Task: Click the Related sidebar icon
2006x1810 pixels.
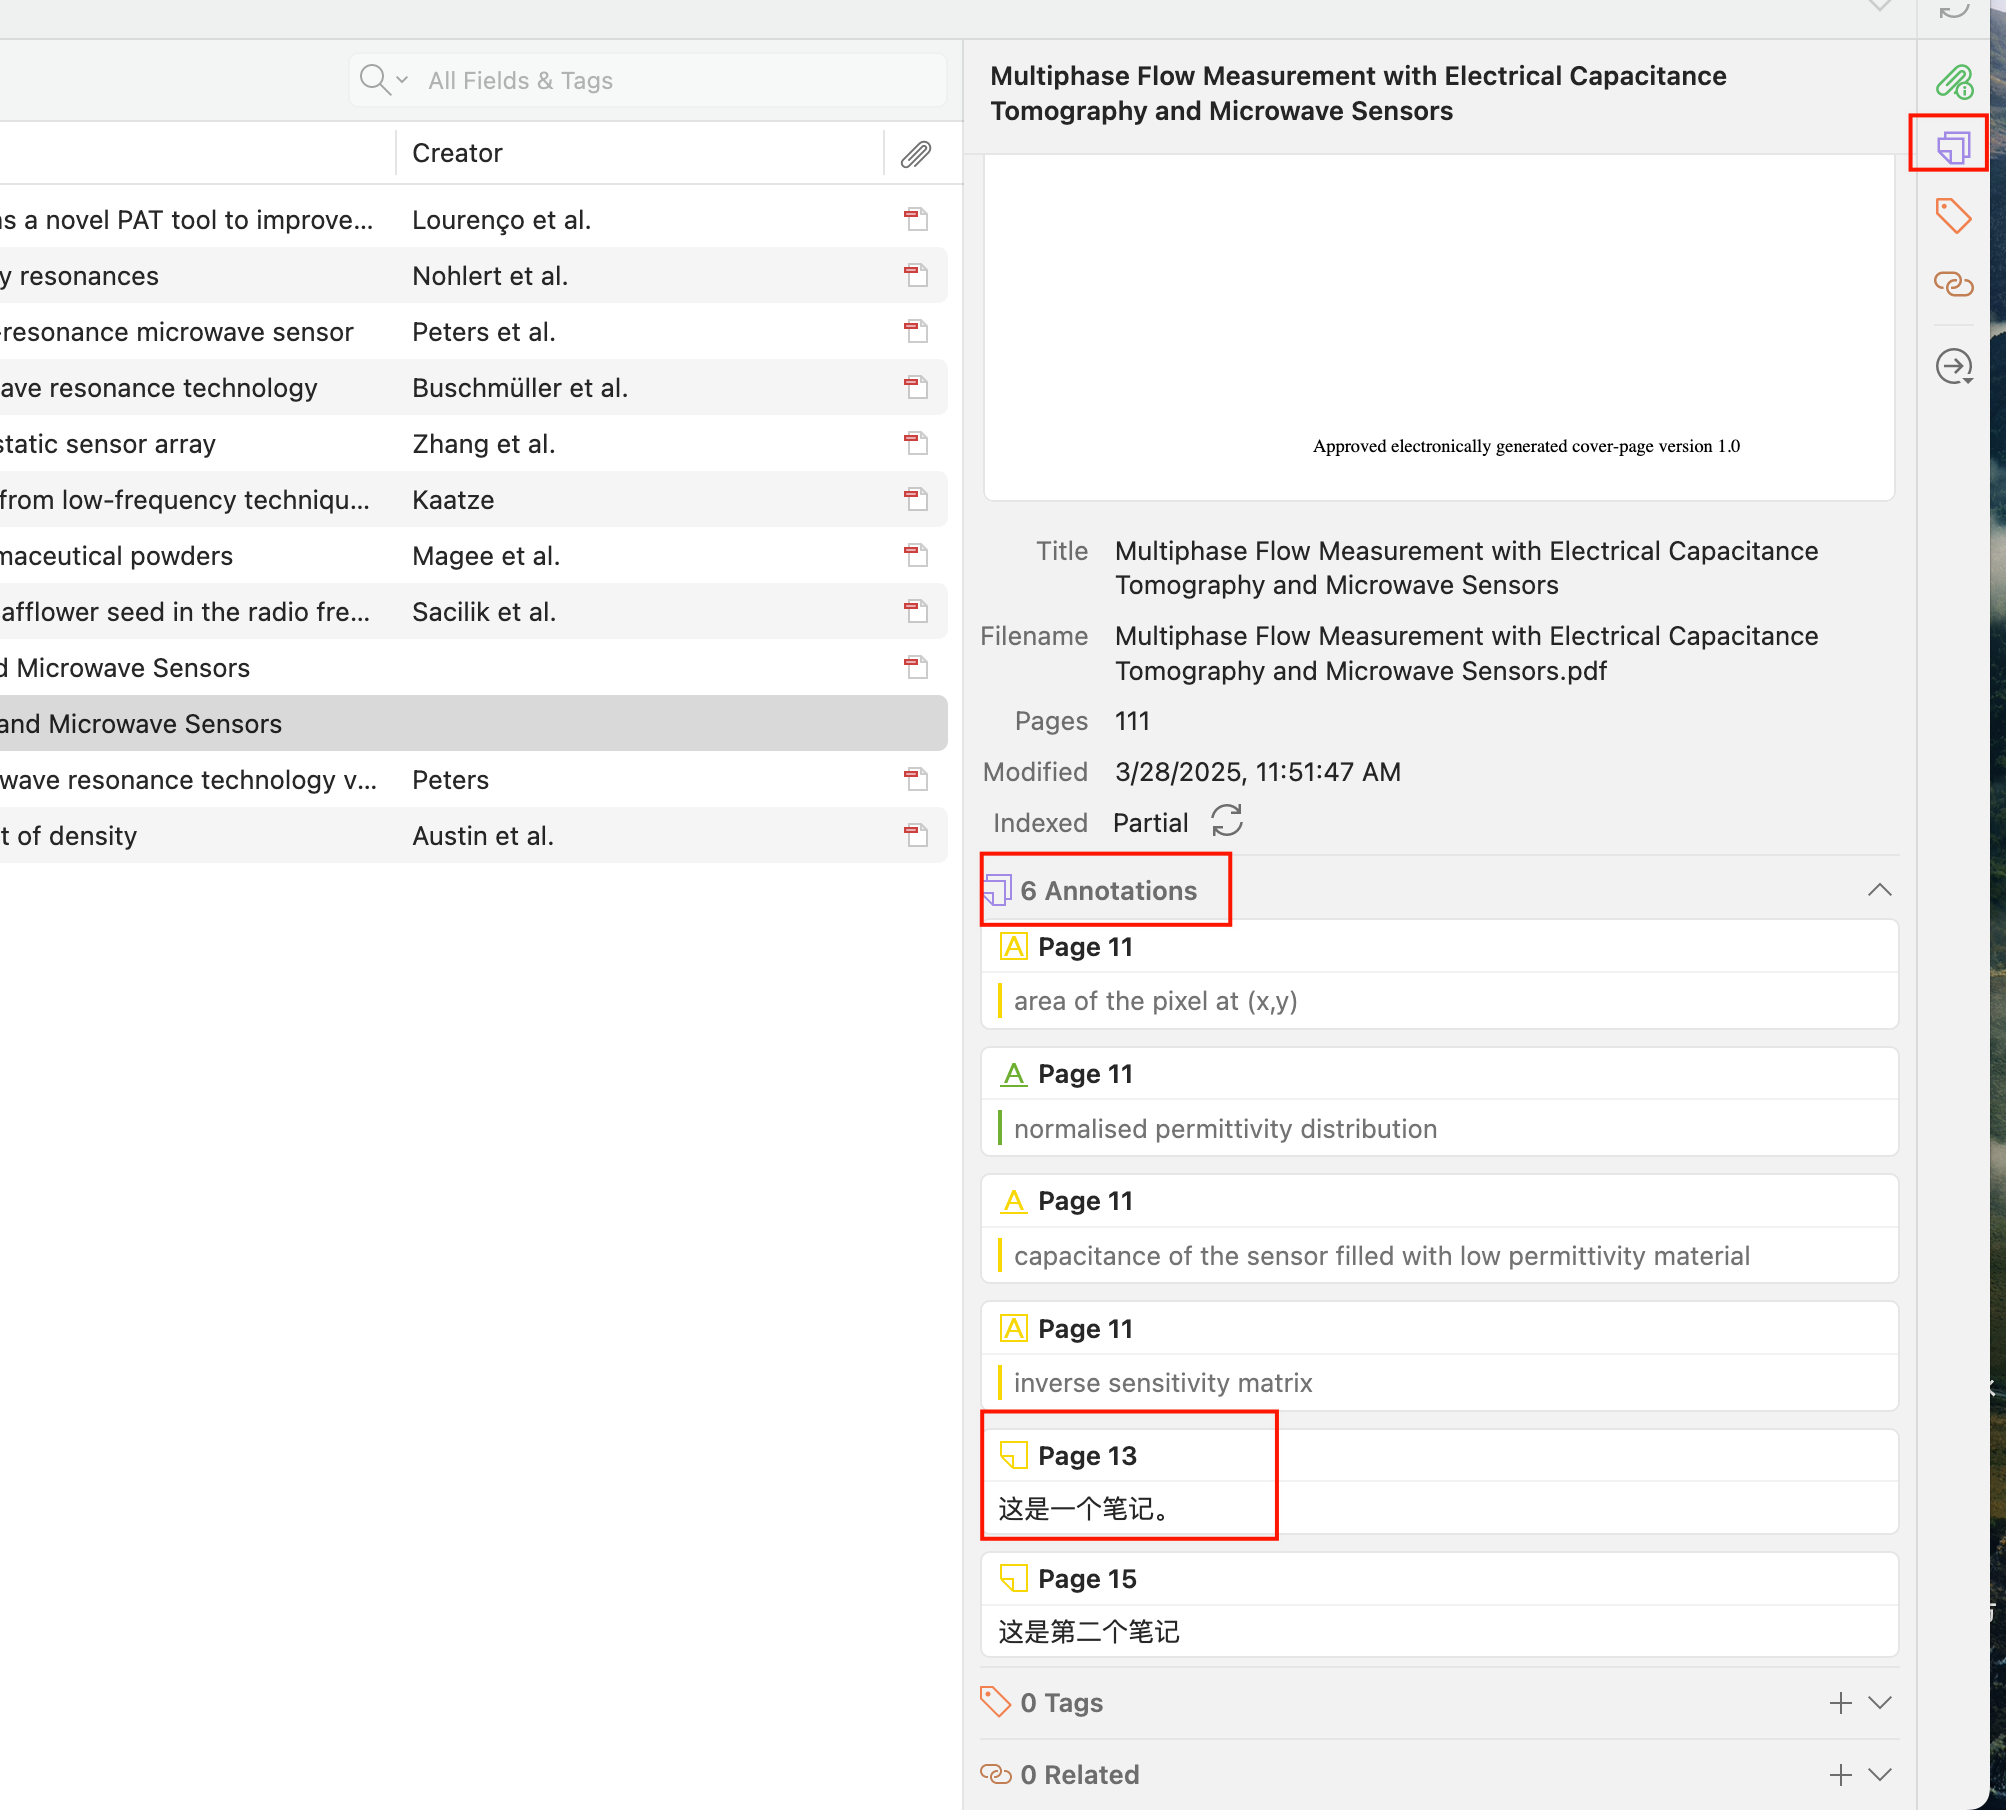Action: tap(1953, 284)
